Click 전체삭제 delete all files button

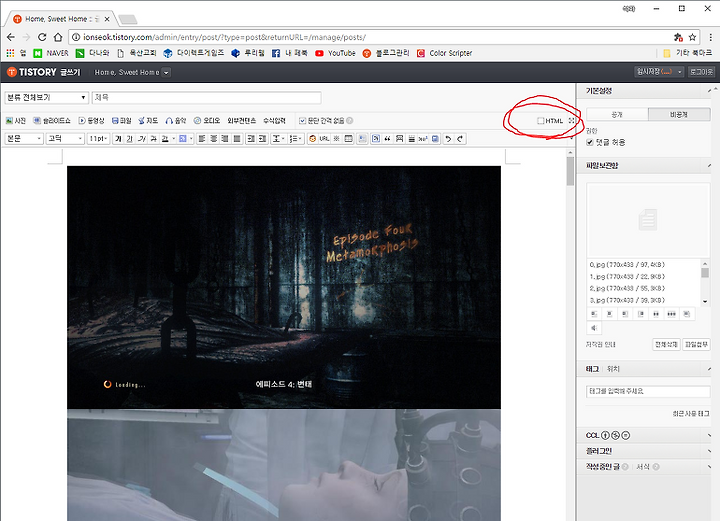click(666, 344)
